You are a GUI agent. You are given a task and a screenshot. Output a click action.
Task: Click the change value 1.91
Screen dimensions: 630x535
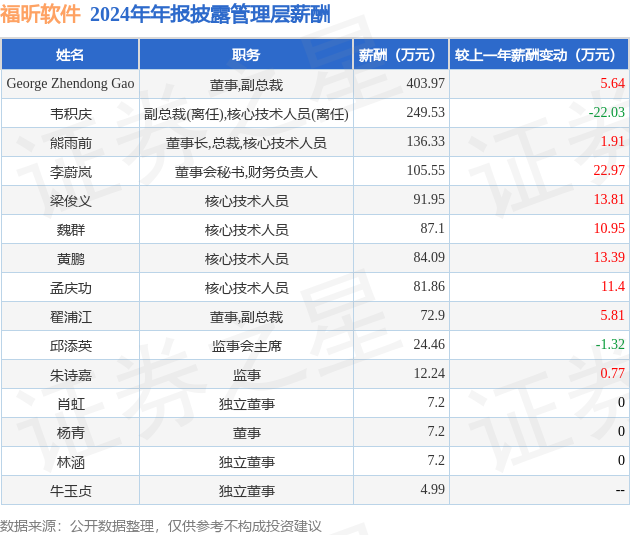612,141
